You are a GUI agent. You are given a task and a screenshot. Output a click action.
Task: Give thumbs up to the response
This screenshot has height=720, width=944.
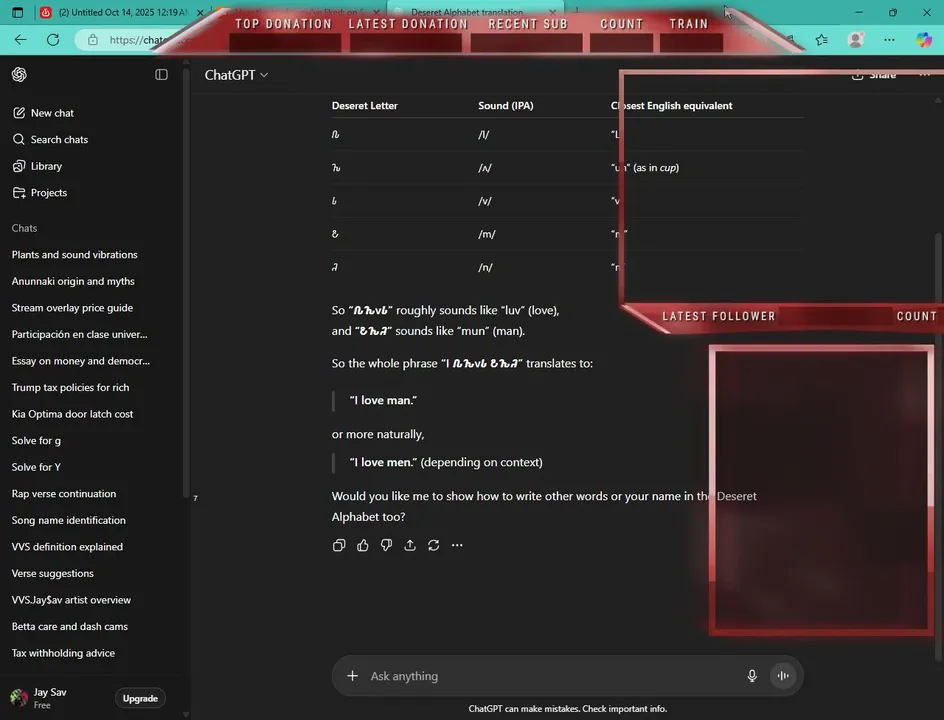tap(362, 545)
